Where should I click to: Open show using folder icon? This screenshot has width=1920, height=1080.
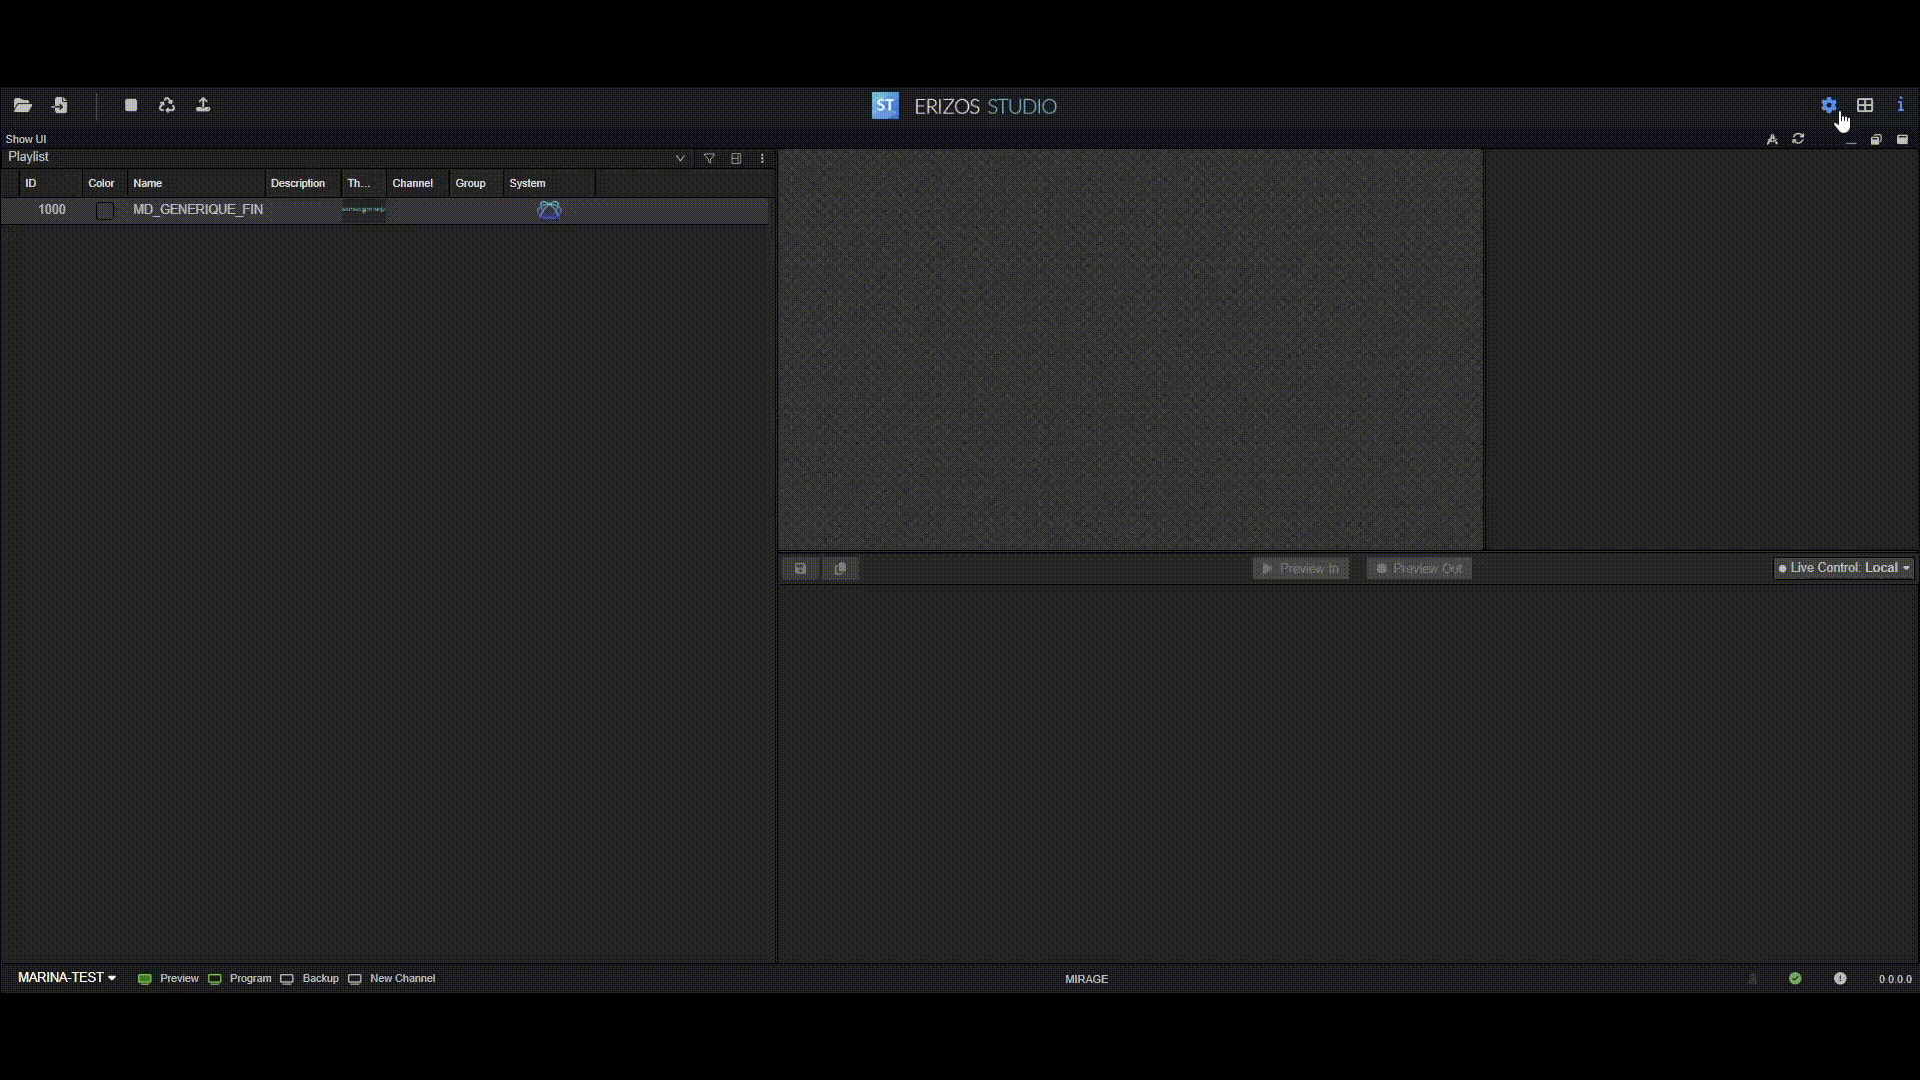22,105
